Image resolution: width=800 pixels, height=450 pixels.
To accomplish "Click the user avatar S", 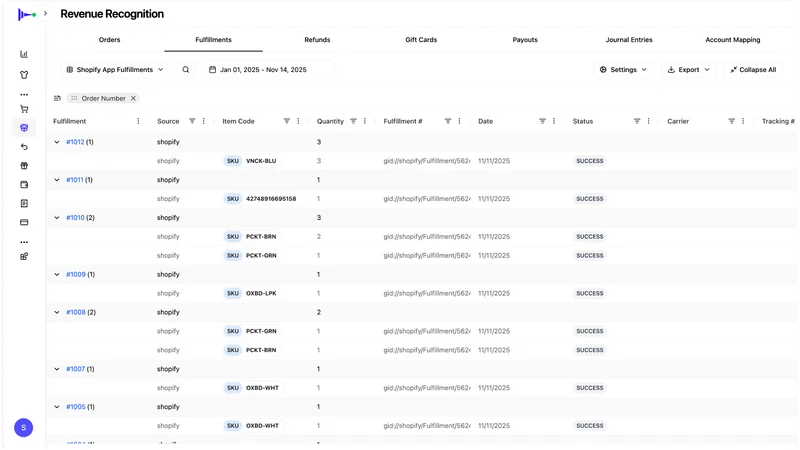I will [x=23, y=428].
